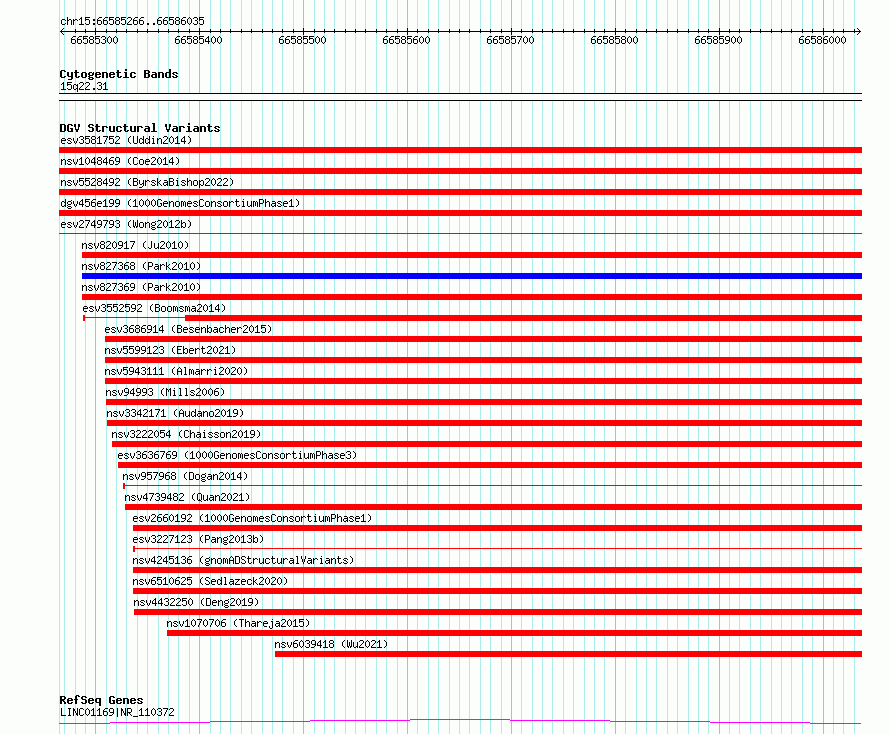Screen dimensions: 890x734
Task: Click the red bar under nsv1070706 (Thareja2015)
Action: 514,633
